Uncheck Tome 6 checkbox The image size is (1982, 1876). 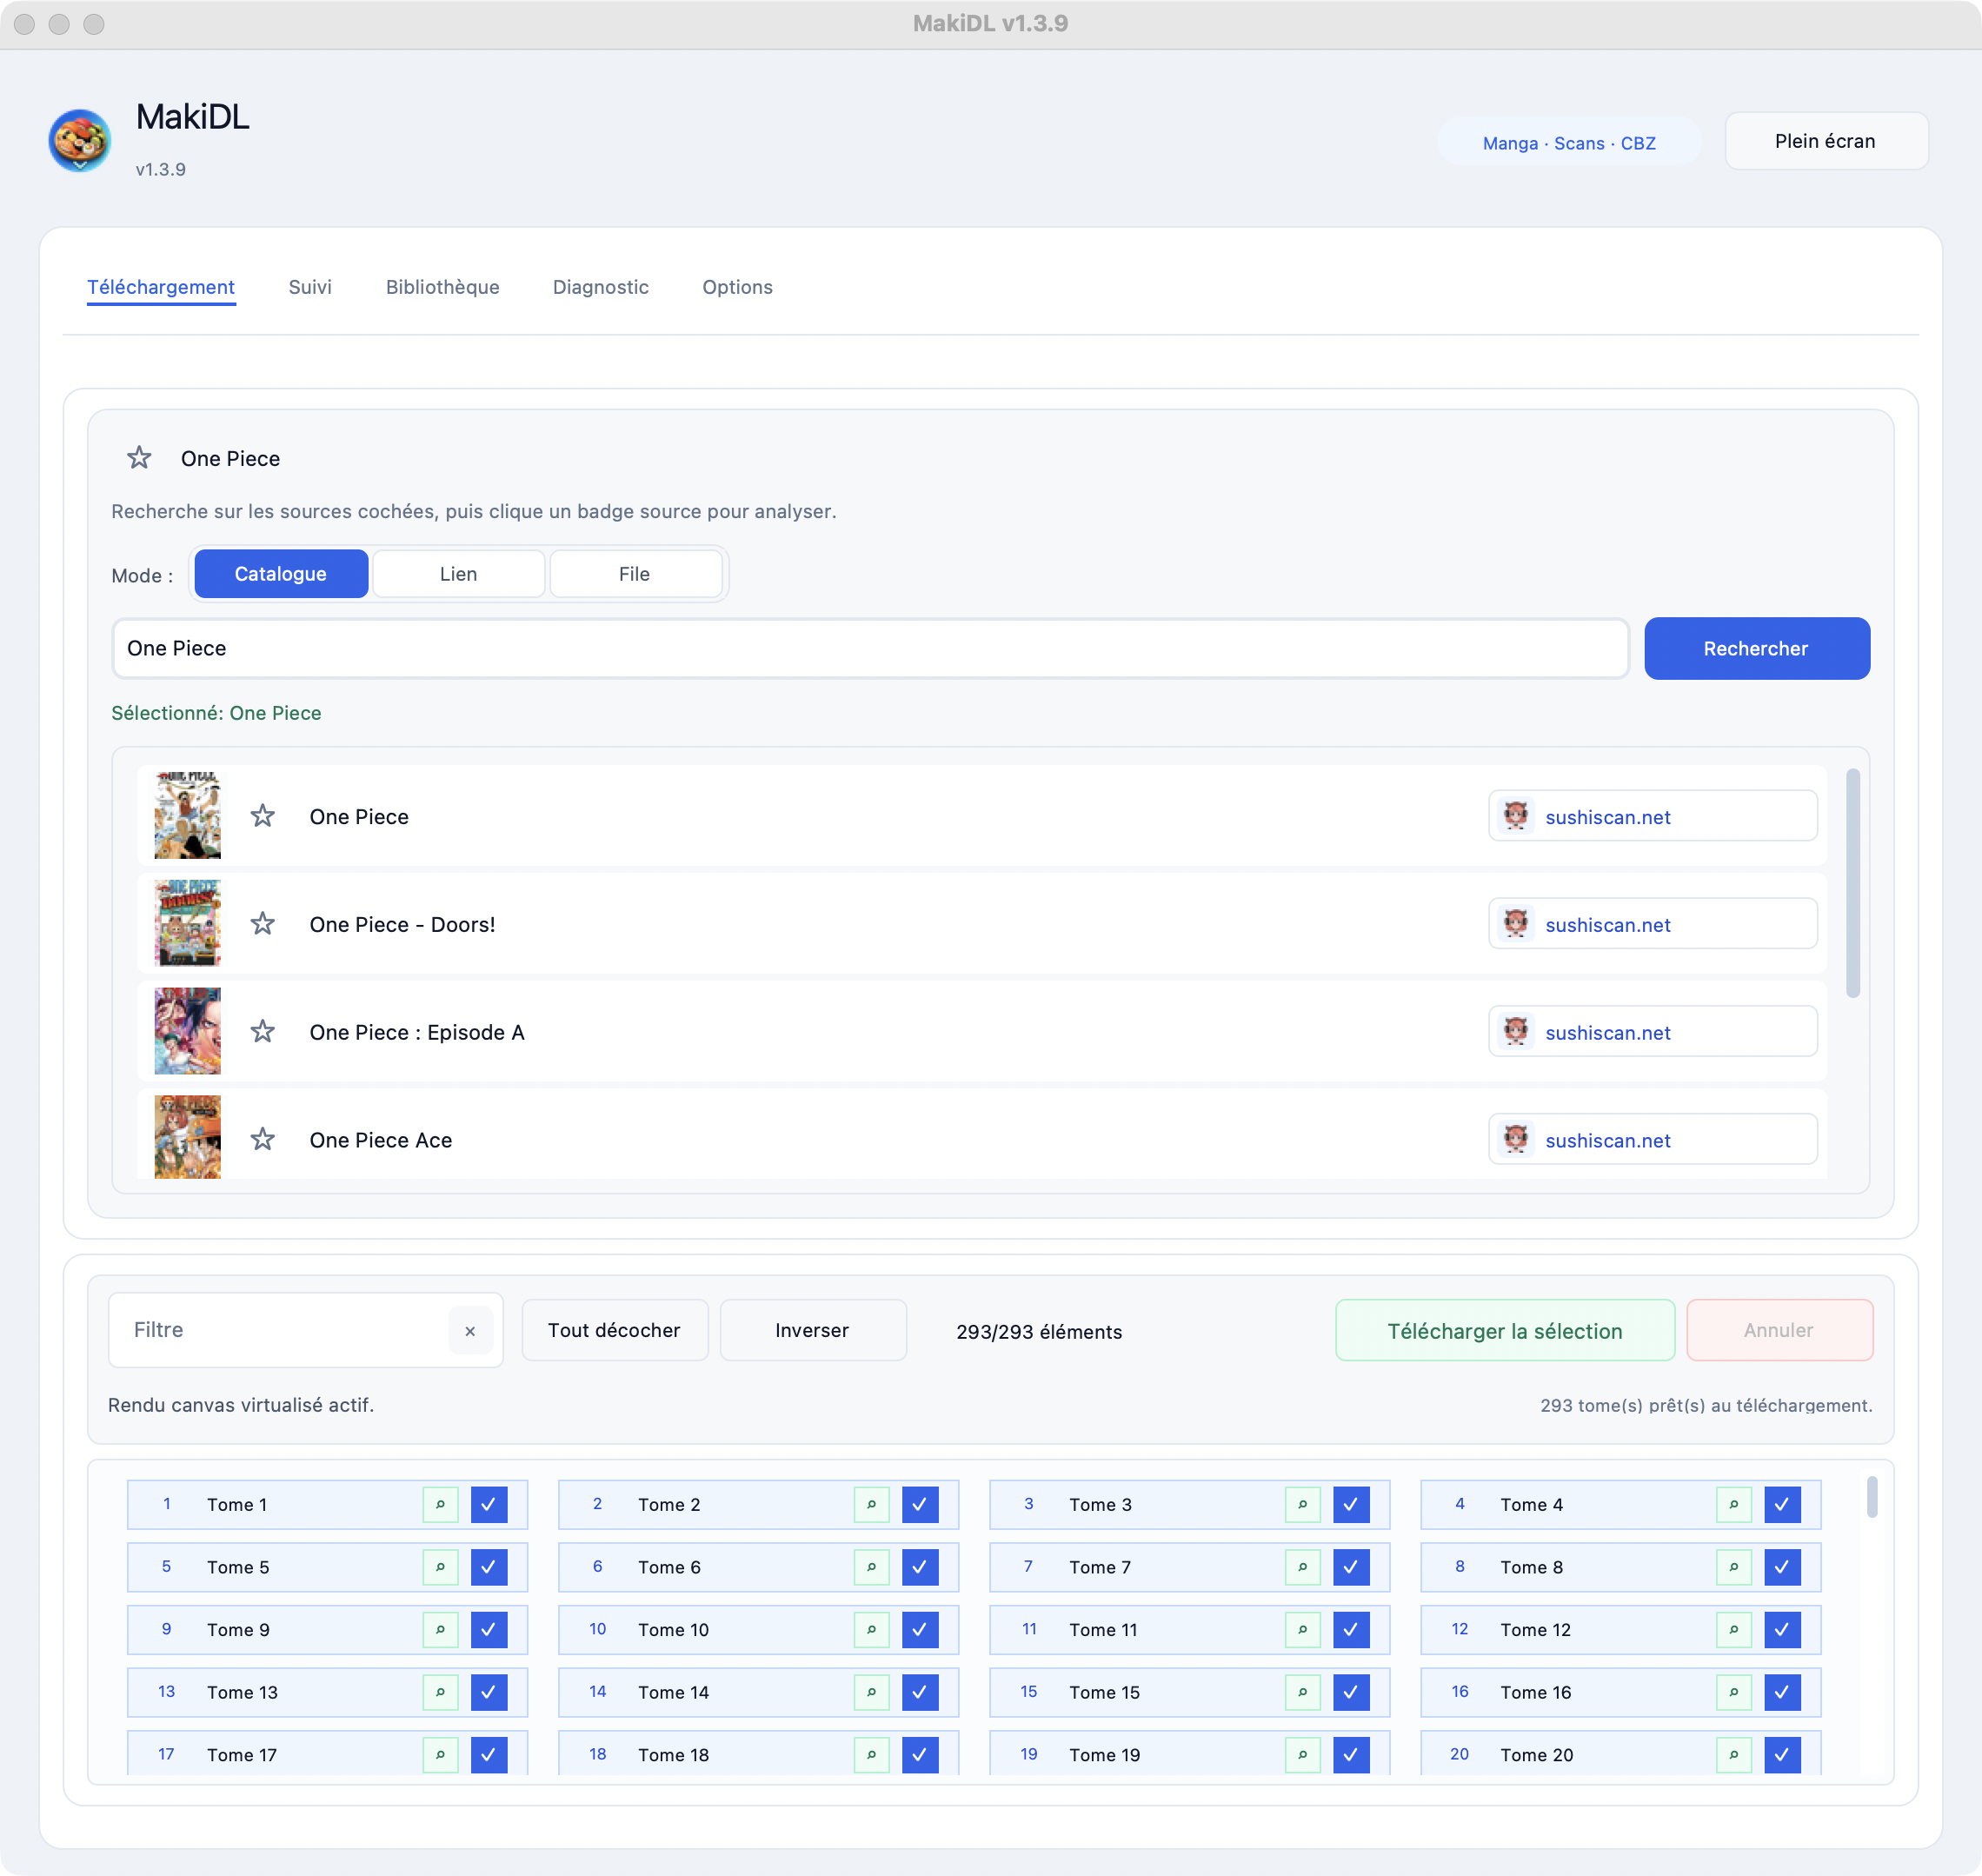point(920,1567)
